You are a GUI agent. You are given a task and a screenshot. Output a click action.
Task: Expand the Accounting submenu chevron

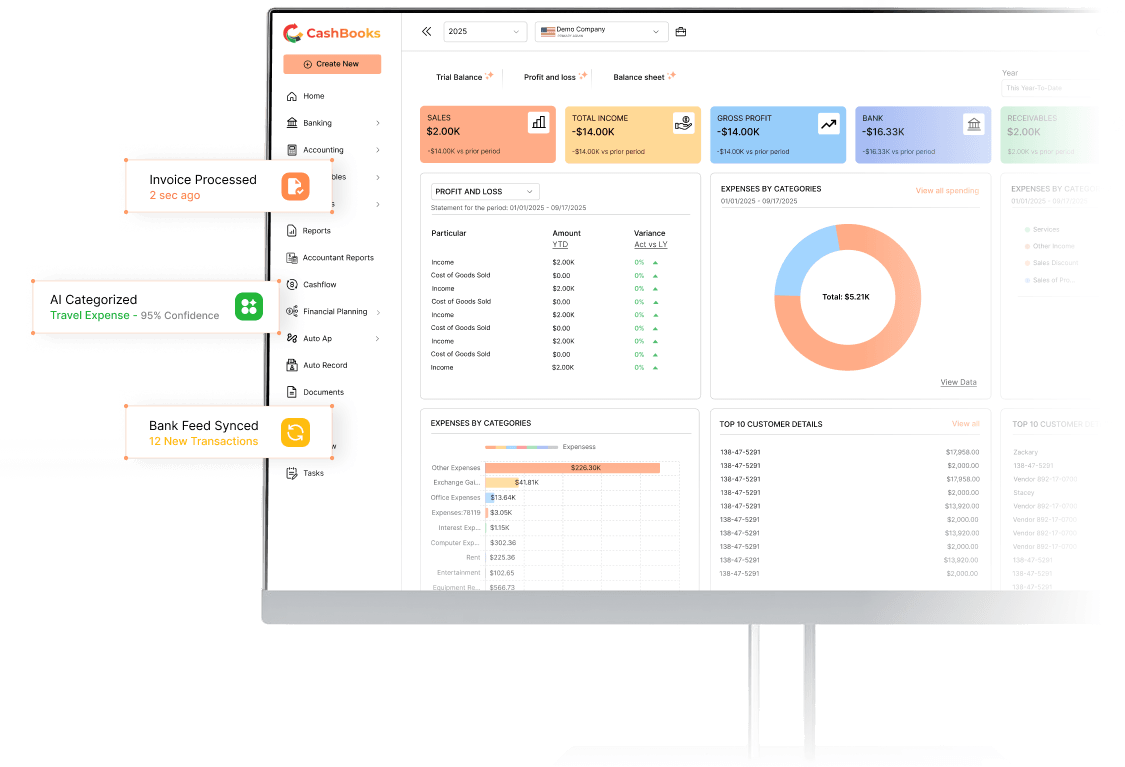378,150
